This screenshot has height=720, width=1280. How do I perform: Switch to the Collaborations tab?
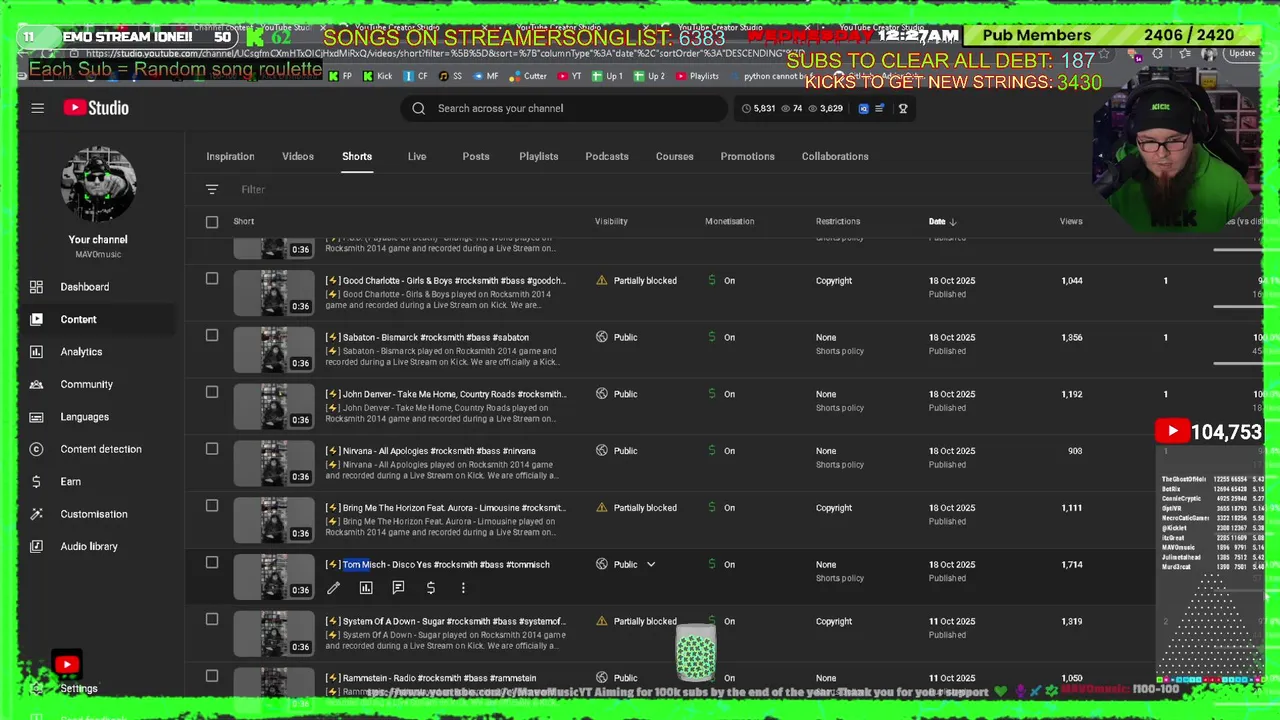835,157
